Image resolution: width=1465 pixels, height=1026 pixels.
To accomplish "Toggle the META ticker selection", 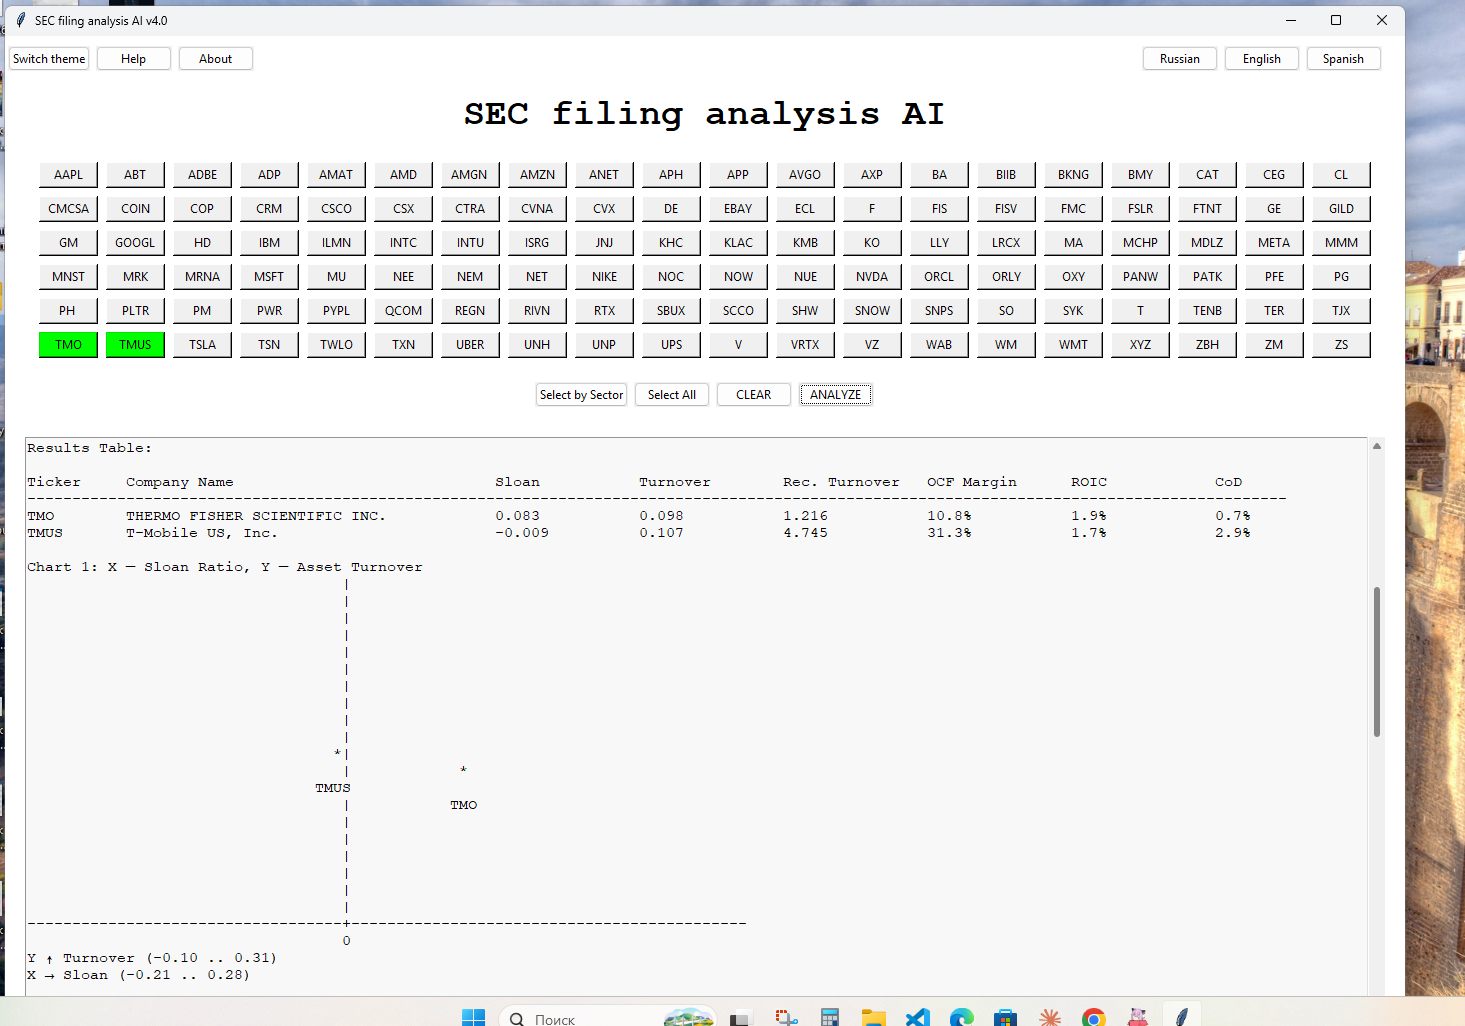I will (x=1274, y=243).
